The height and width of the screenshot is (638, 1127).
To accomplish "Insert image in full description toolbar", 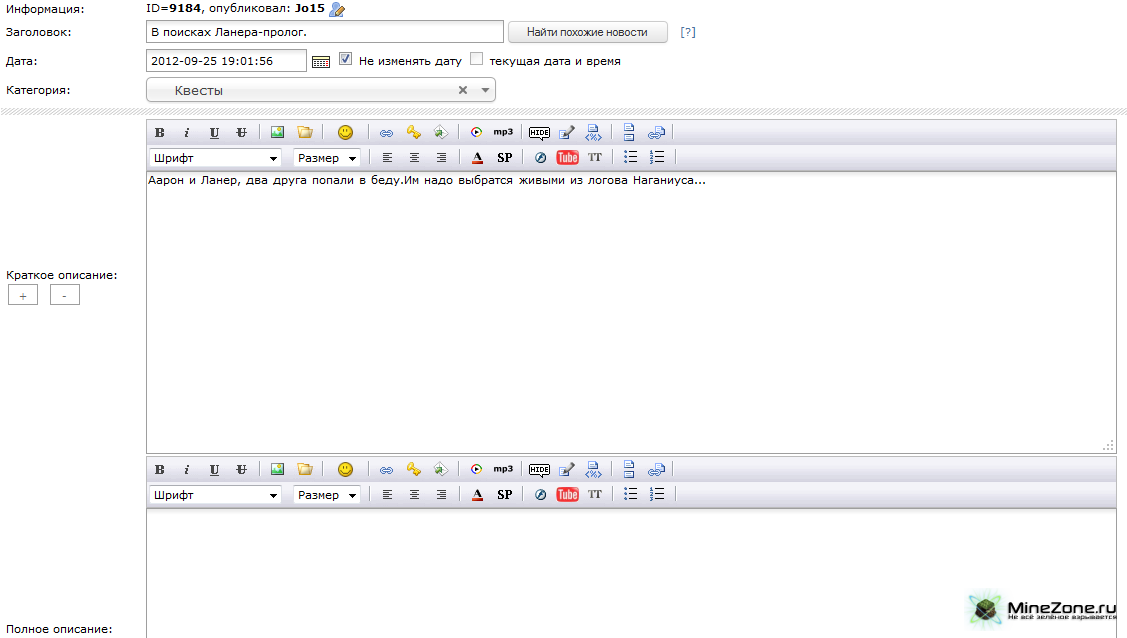I will coord(277,469).
